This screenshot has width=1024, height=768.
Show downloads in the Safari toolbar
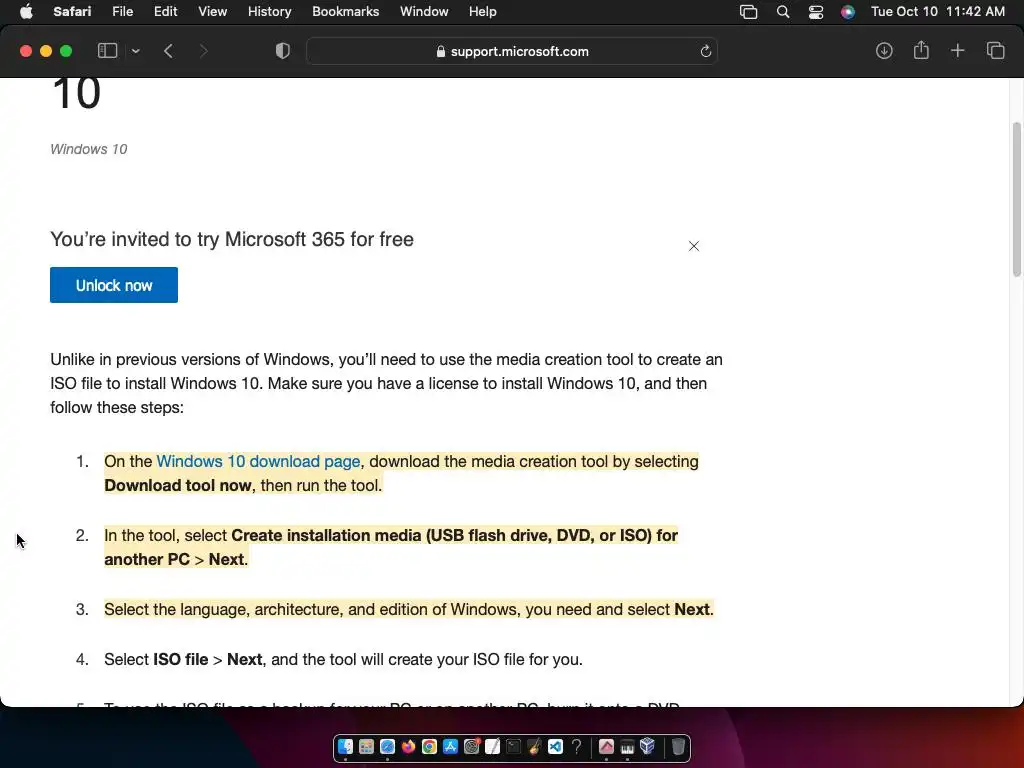click(884, 51)
